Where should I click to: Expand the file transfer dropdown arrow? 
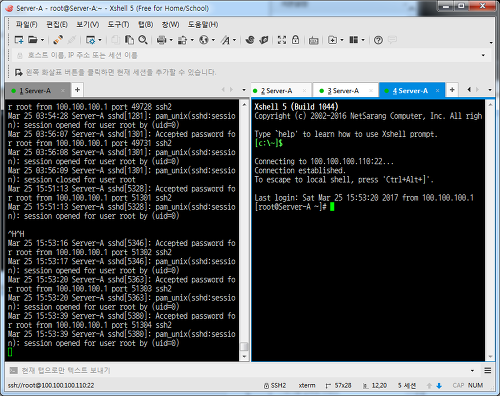[192, 40]
